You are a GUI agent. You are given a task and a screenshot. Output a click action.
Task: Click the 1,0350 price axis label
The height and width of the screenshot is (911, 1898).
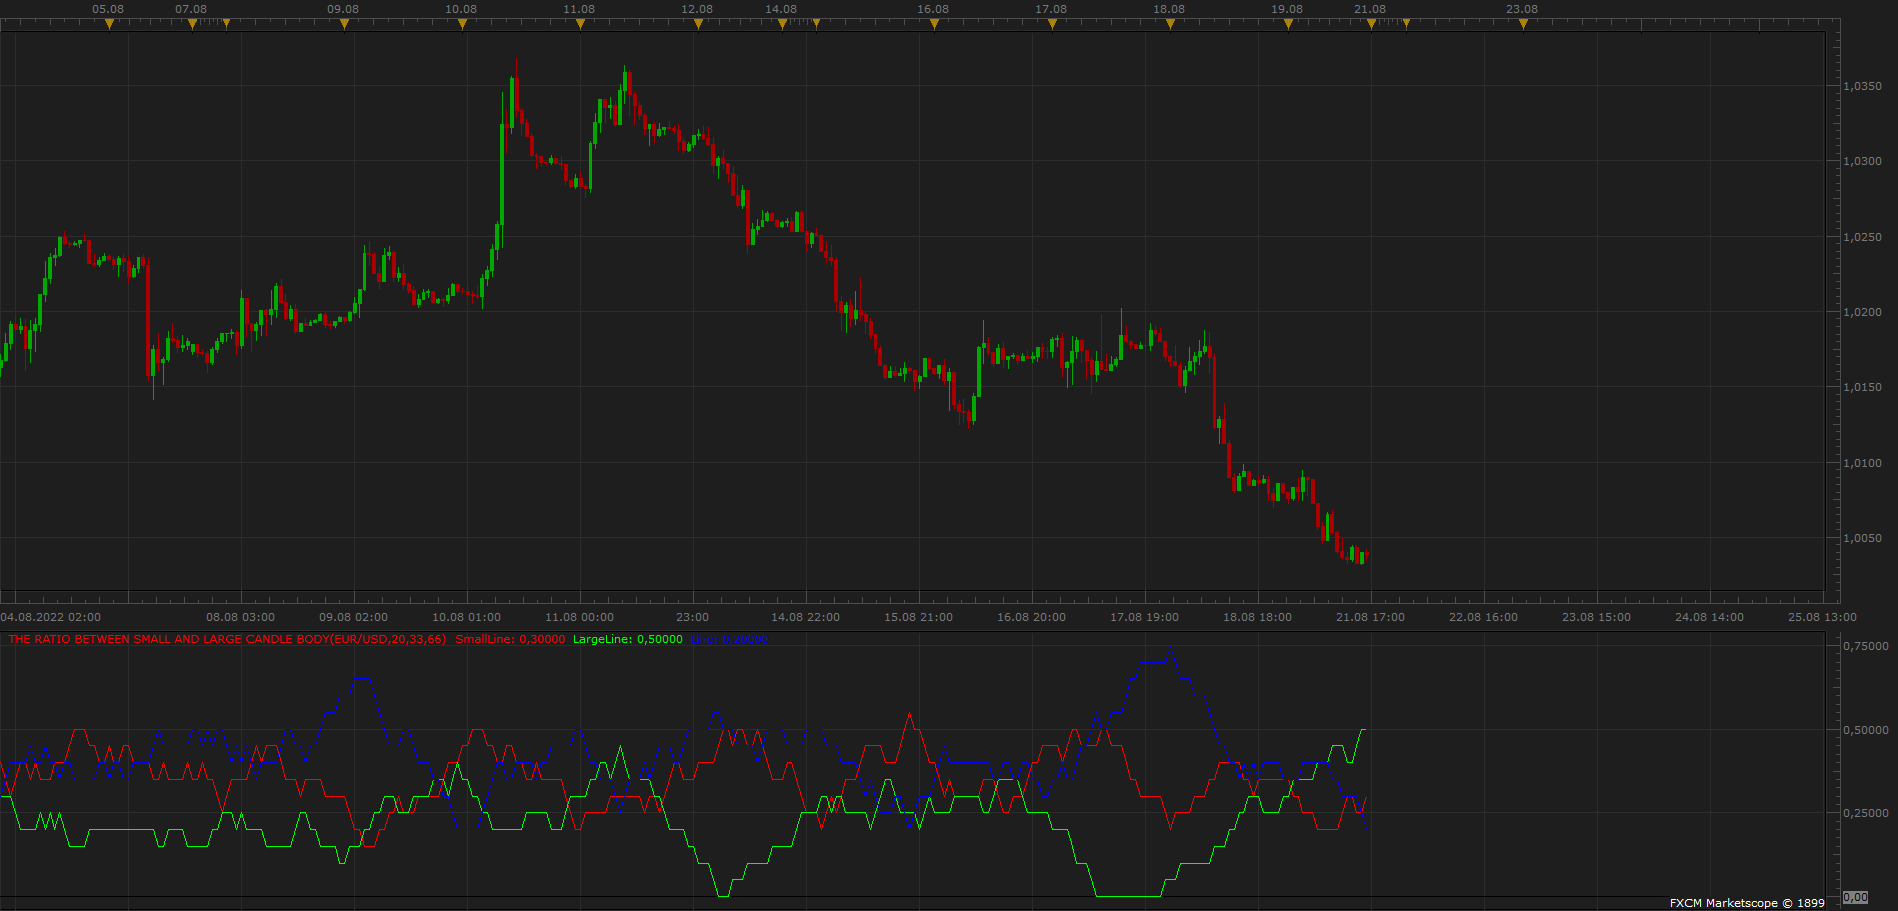click(x=1862, y=86)
